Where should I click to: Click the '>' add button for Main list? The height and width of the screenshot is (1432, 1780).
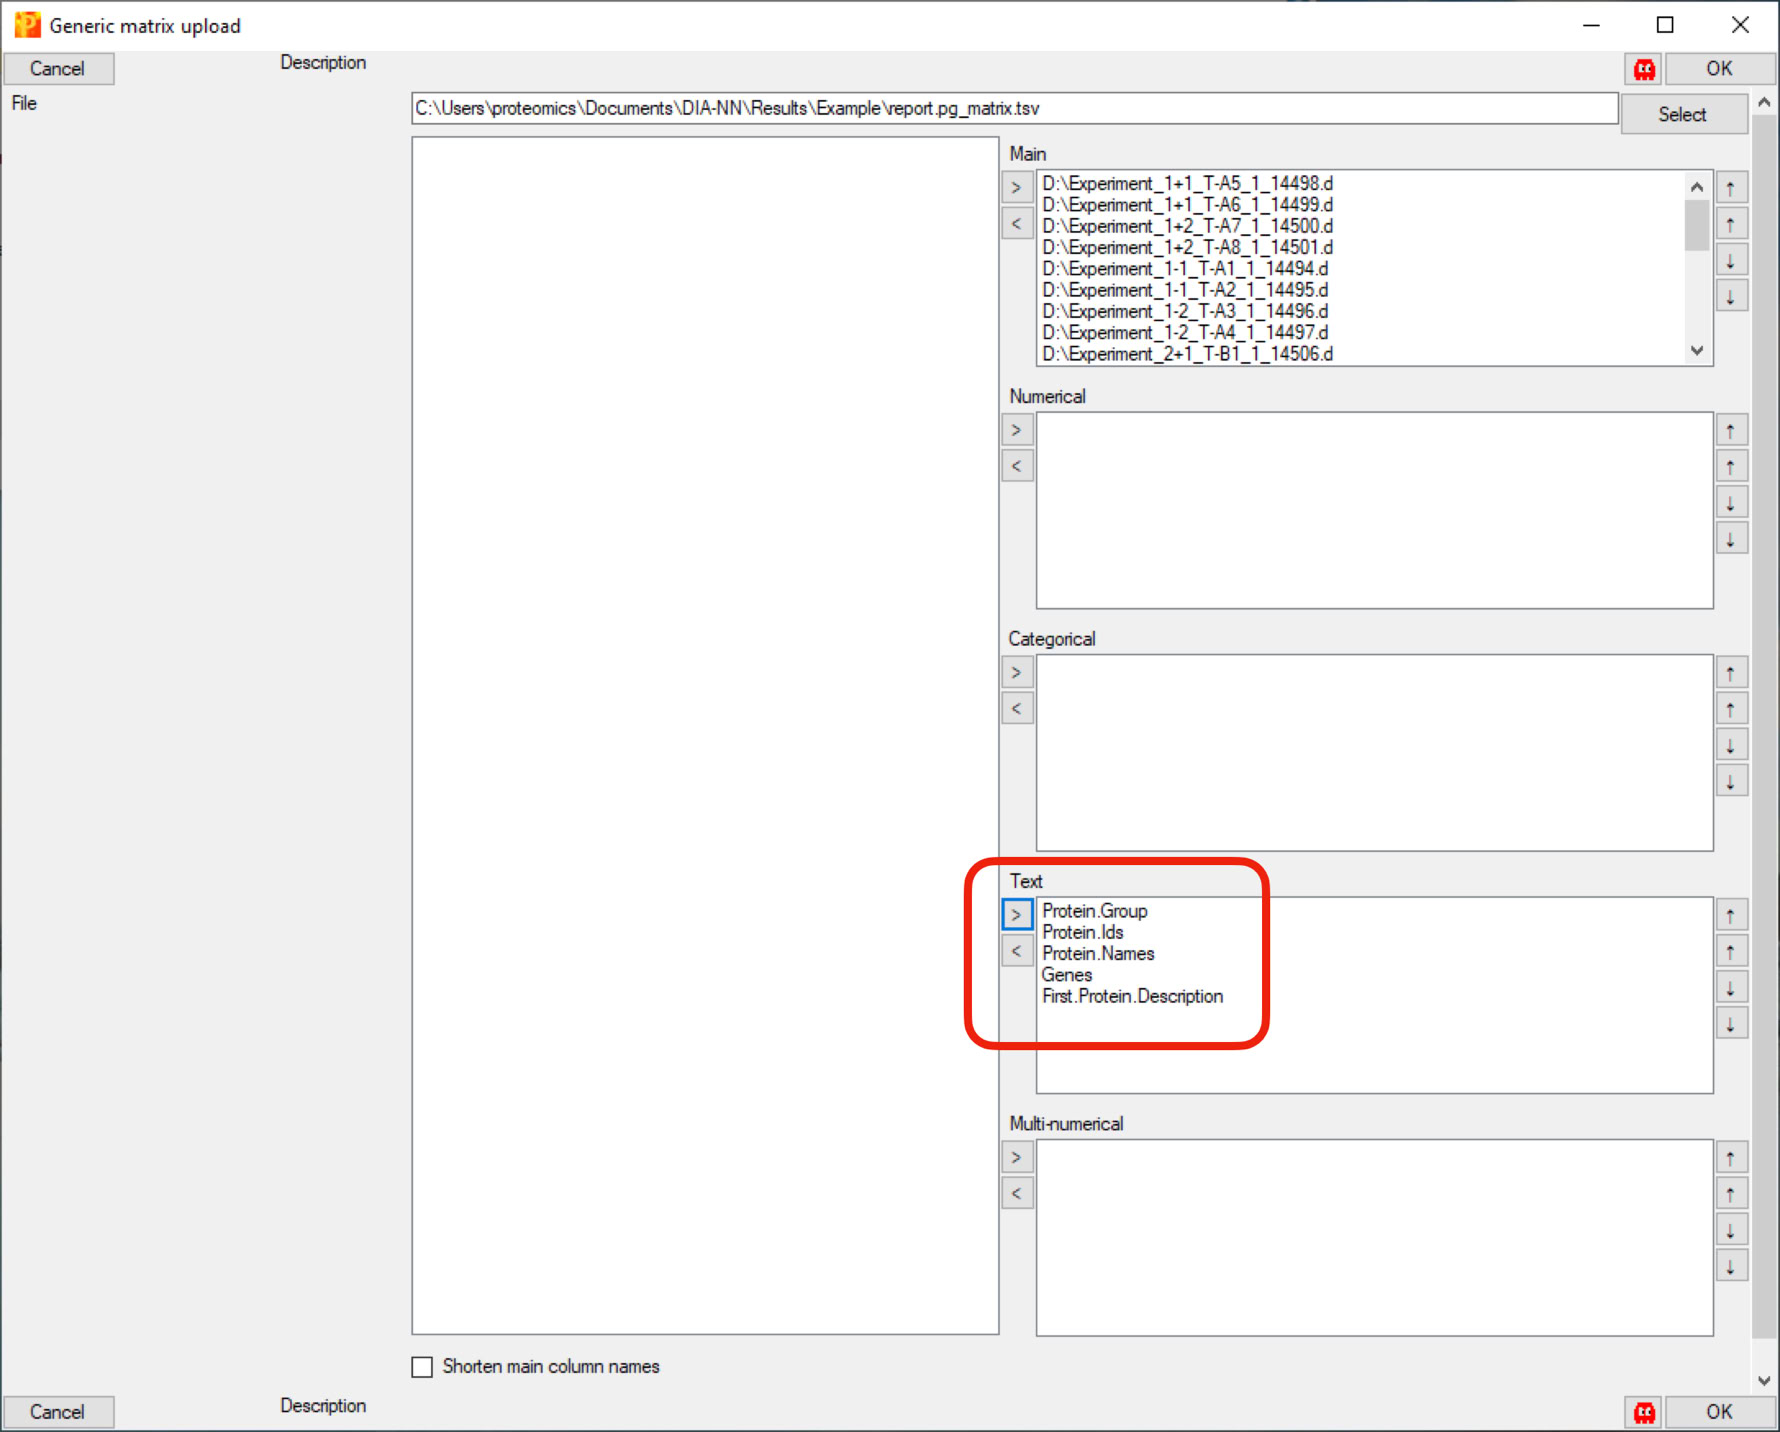tap(1016, 187)
